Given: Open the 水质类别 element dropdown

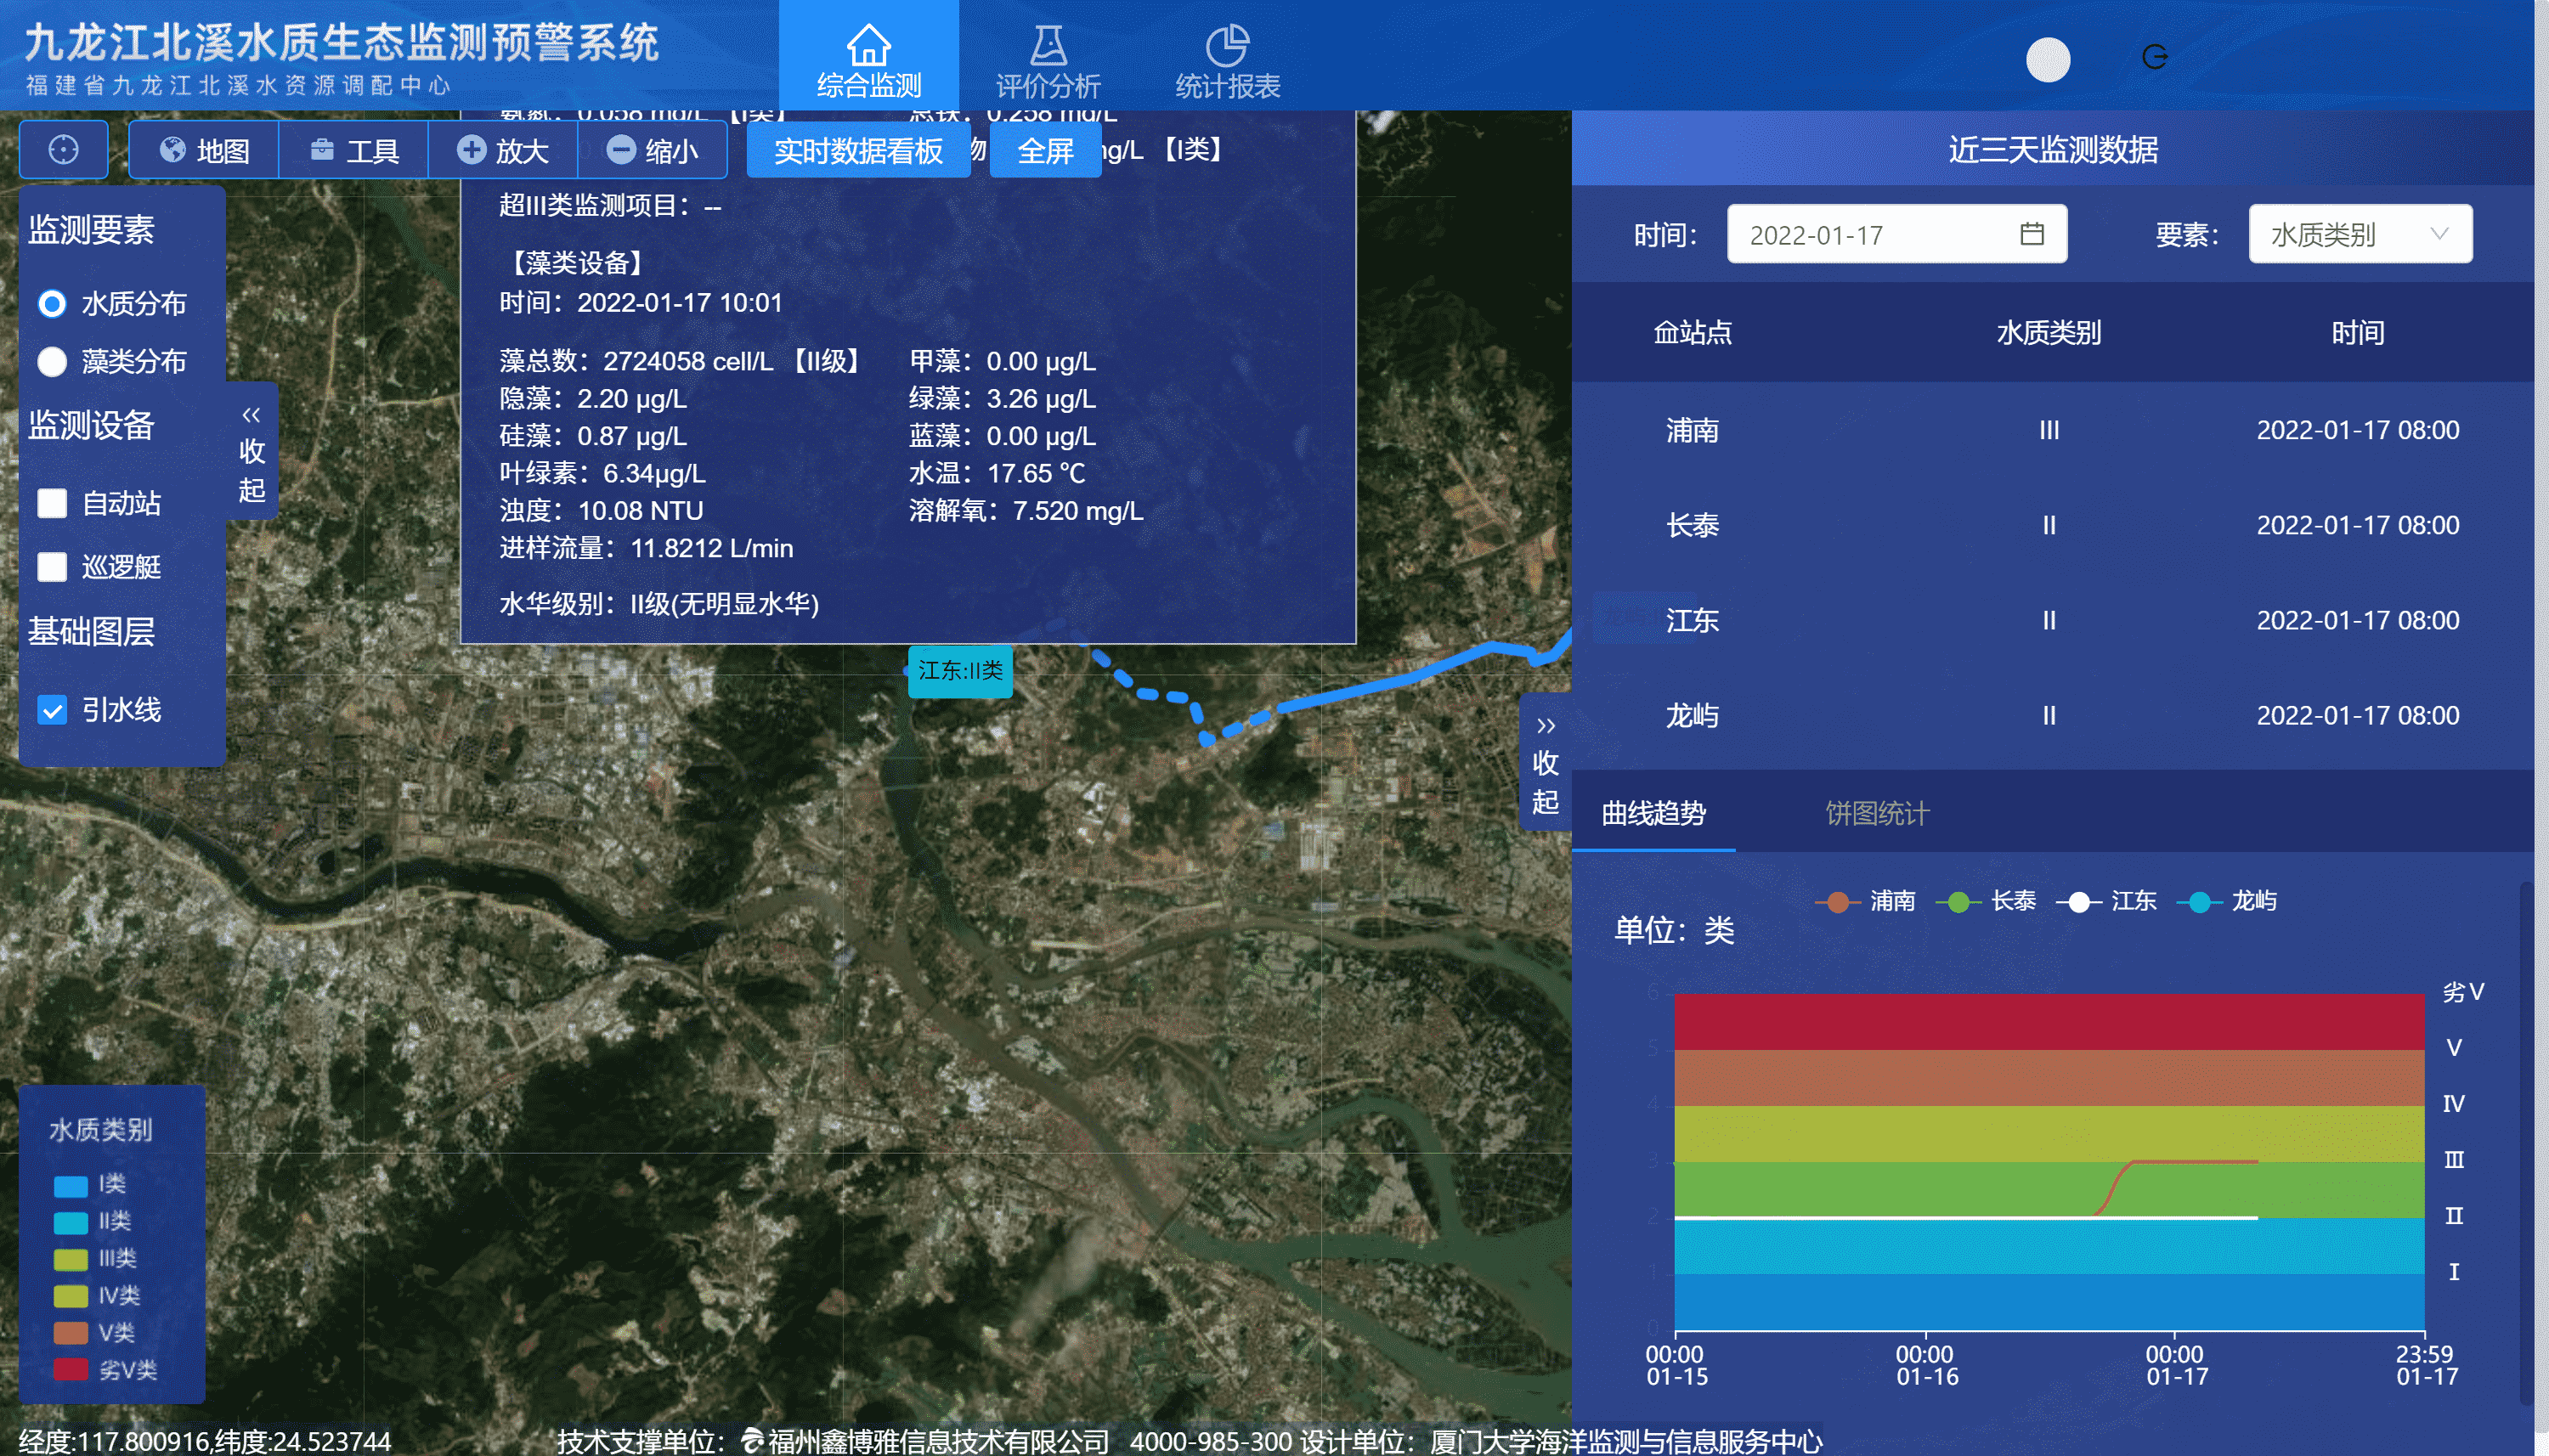Looking at the screenshot, I should tap(2359, 234).
